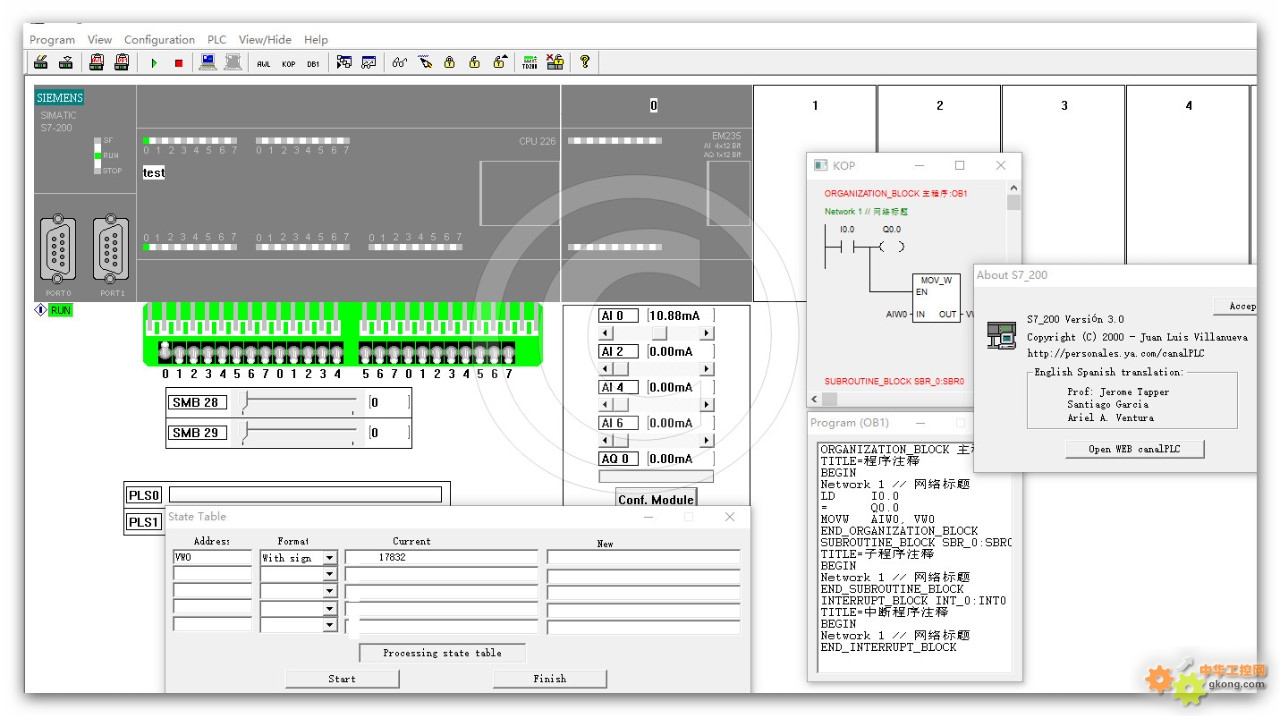
Task: Click the PORT0 serial connector
Action: click(58, 250)
